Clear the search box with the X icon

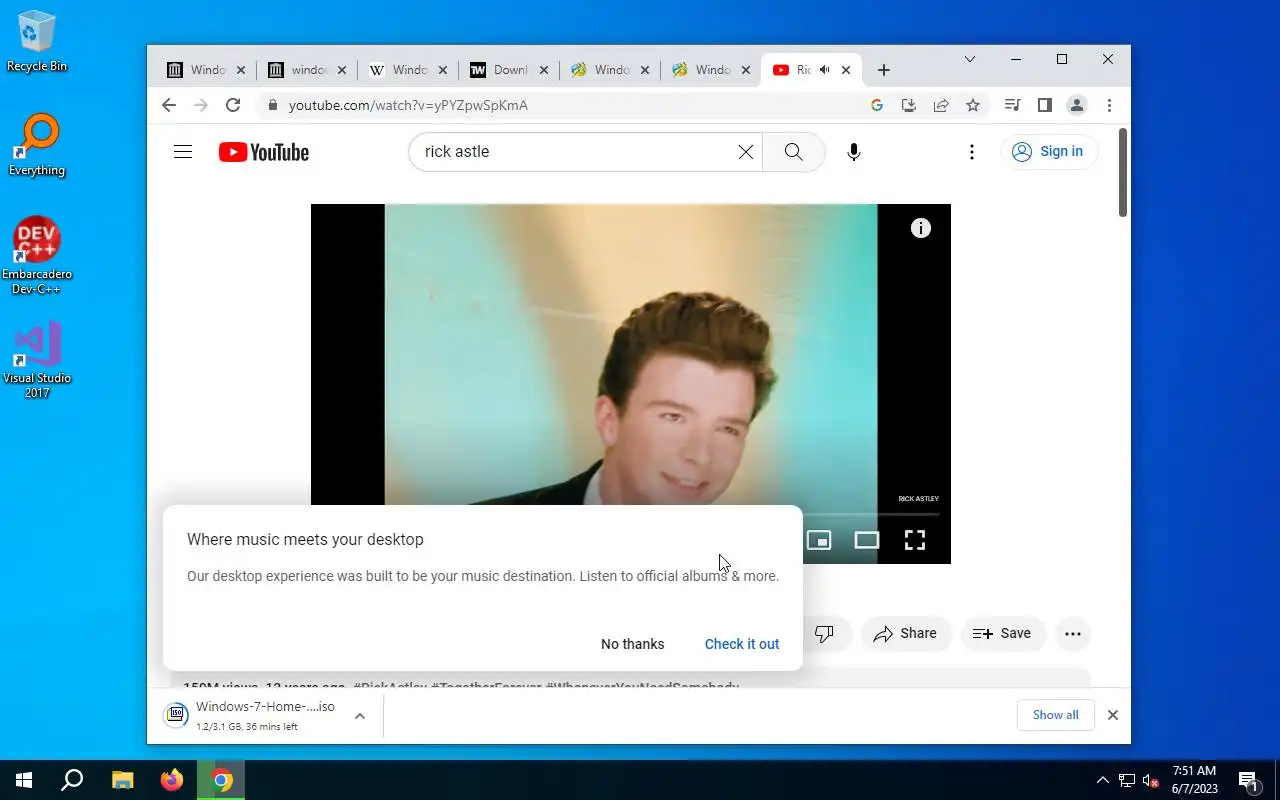coord(746,152)
